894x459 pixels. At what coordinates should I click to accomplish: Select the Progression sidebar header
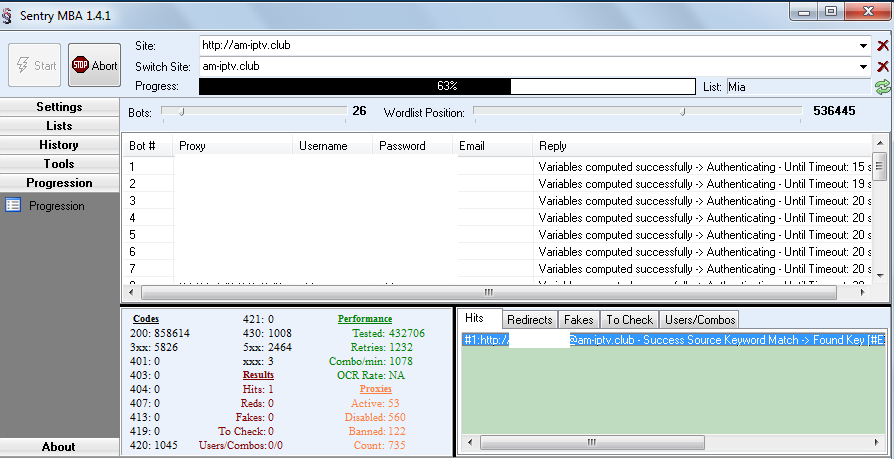(x=59, y=182)
